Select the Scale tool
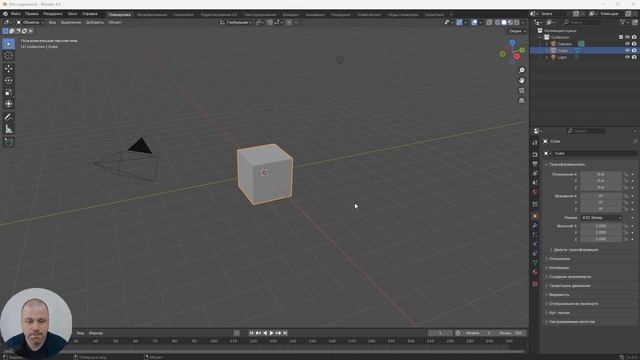This screenshot has height=360, width=640. (x=9, y=92)
